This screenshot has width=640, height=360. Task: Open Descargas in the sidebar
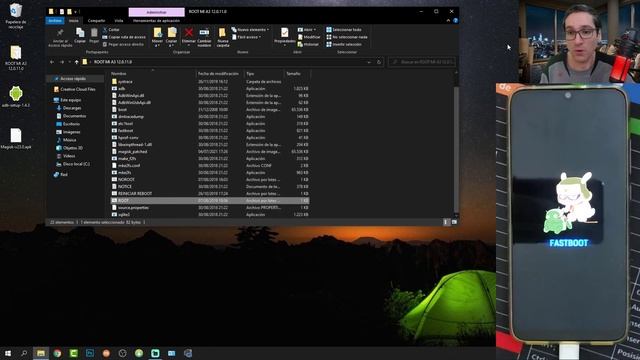coord(69,108)
